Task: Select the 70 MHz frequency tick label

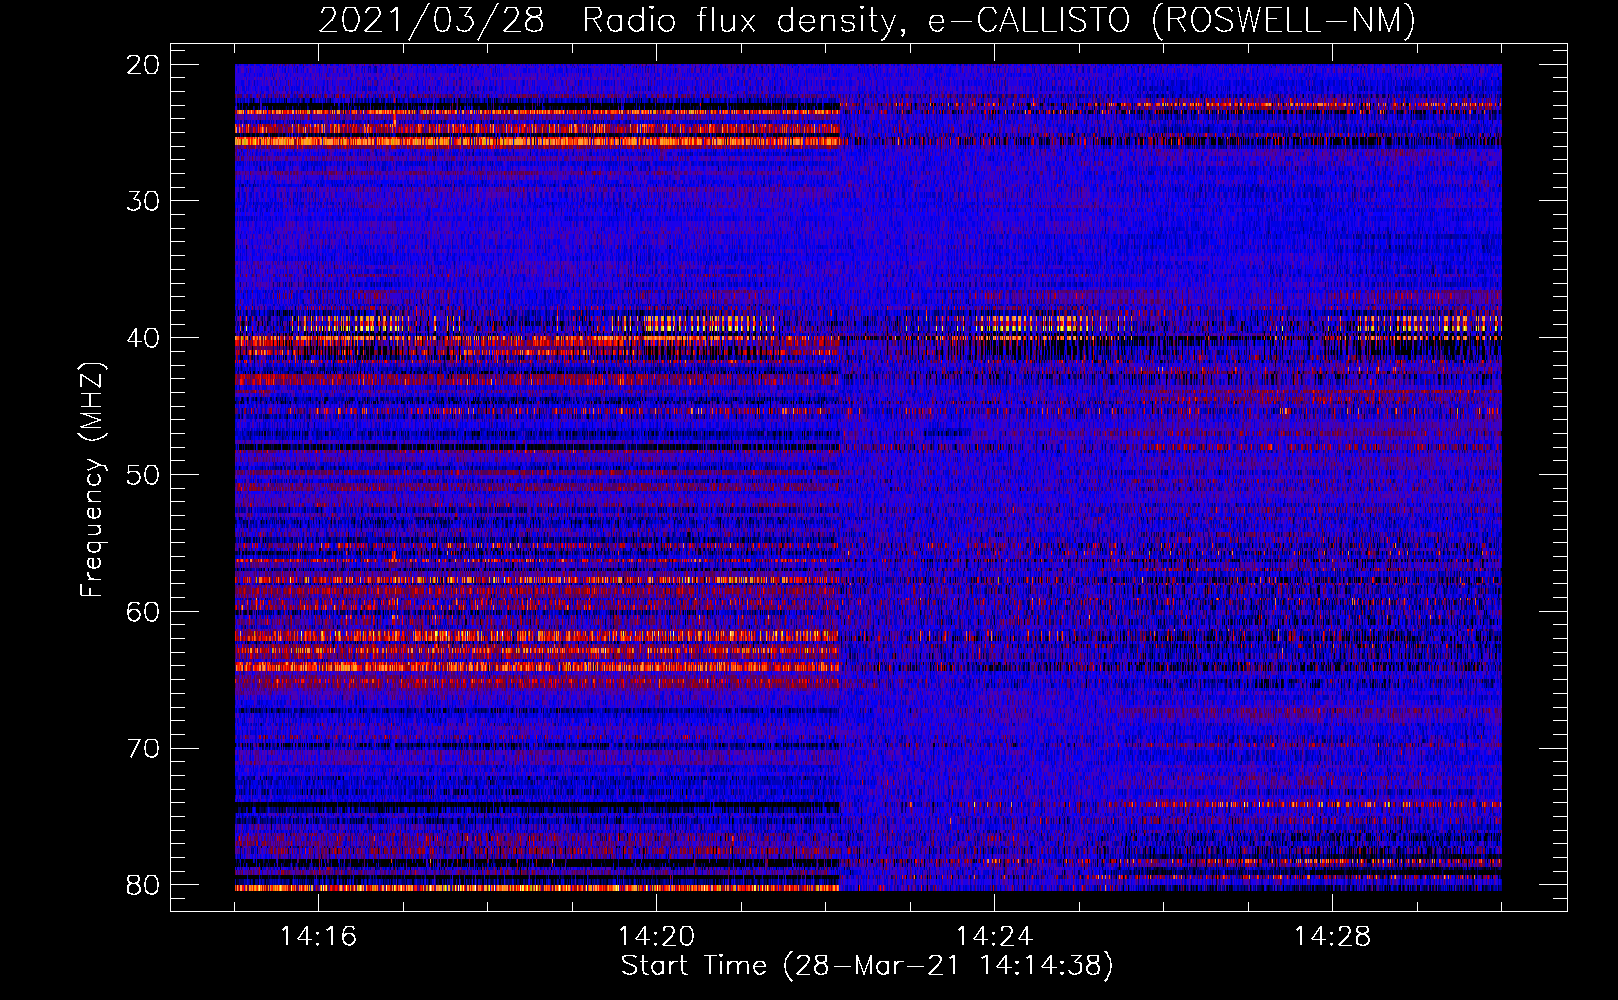Action: [x=143, y=749]
